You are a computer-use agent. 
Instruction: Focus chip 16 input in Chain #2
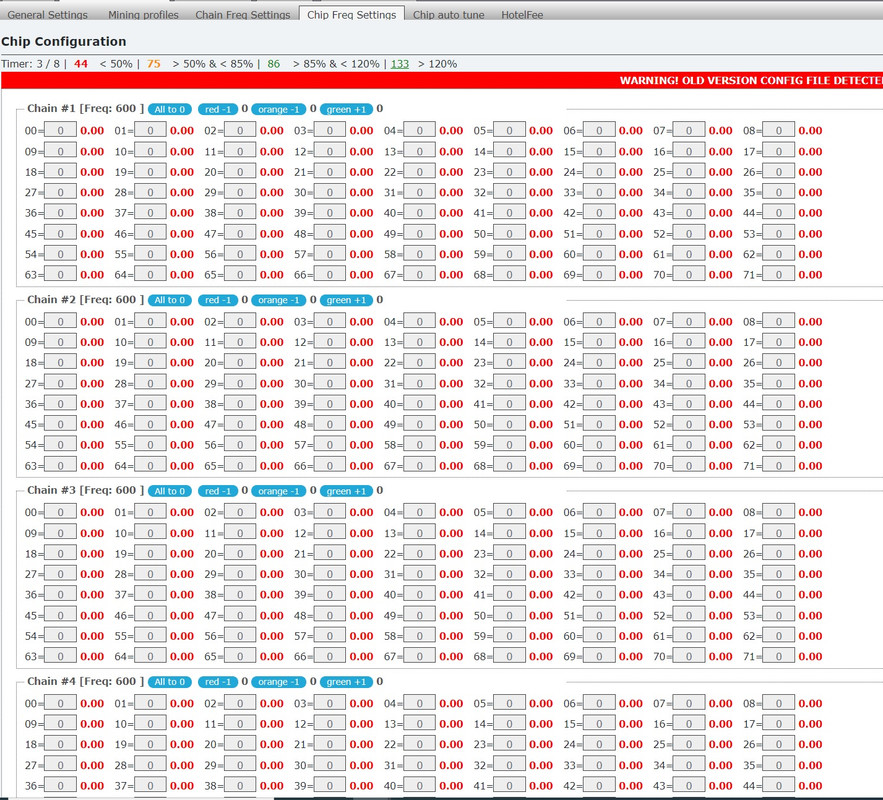(x=689, y=342)
